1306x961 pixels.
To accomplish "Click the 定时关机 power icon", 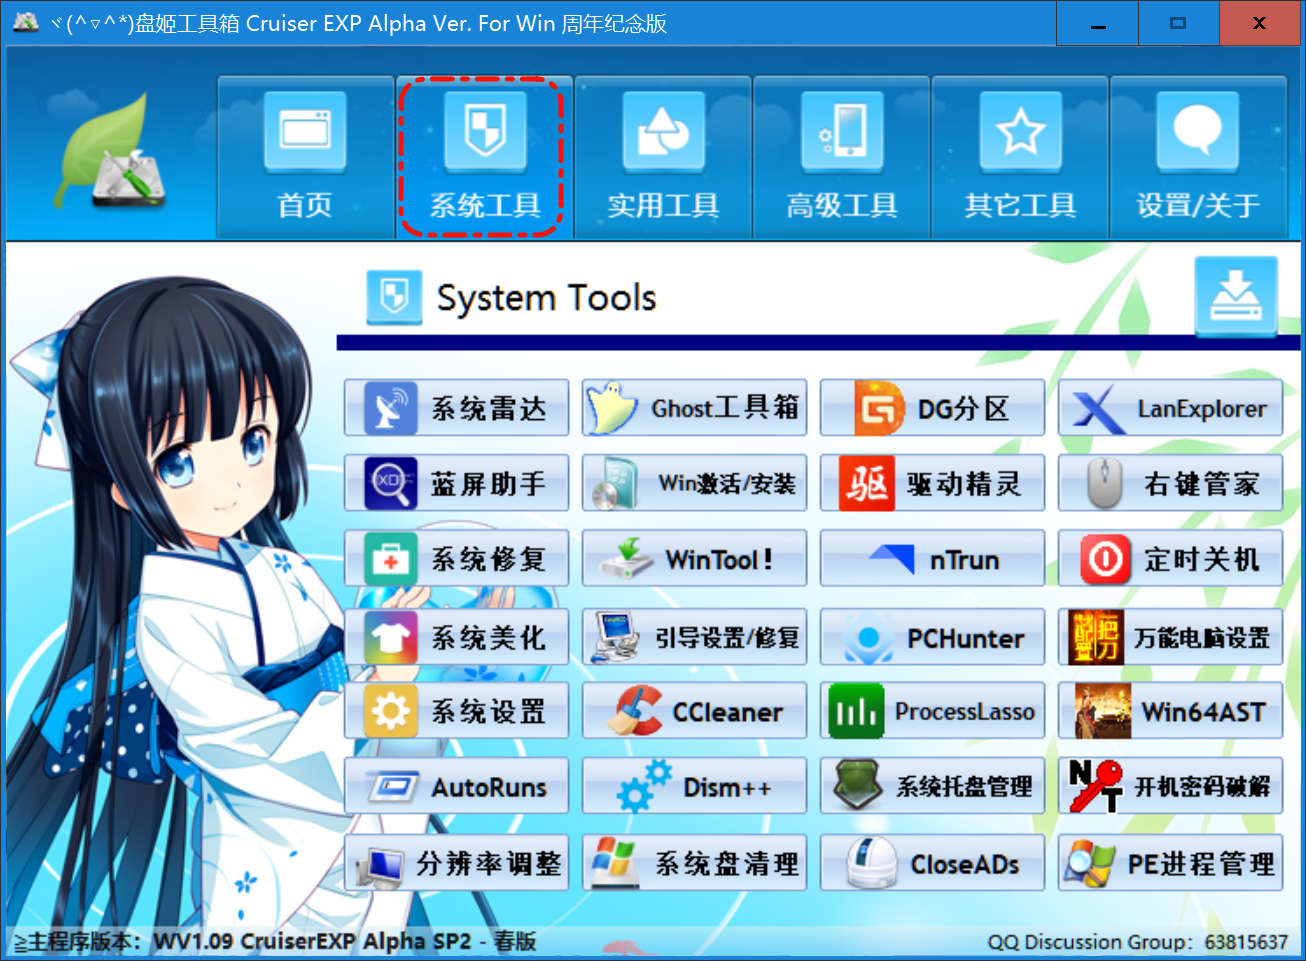I will 1106,559.
